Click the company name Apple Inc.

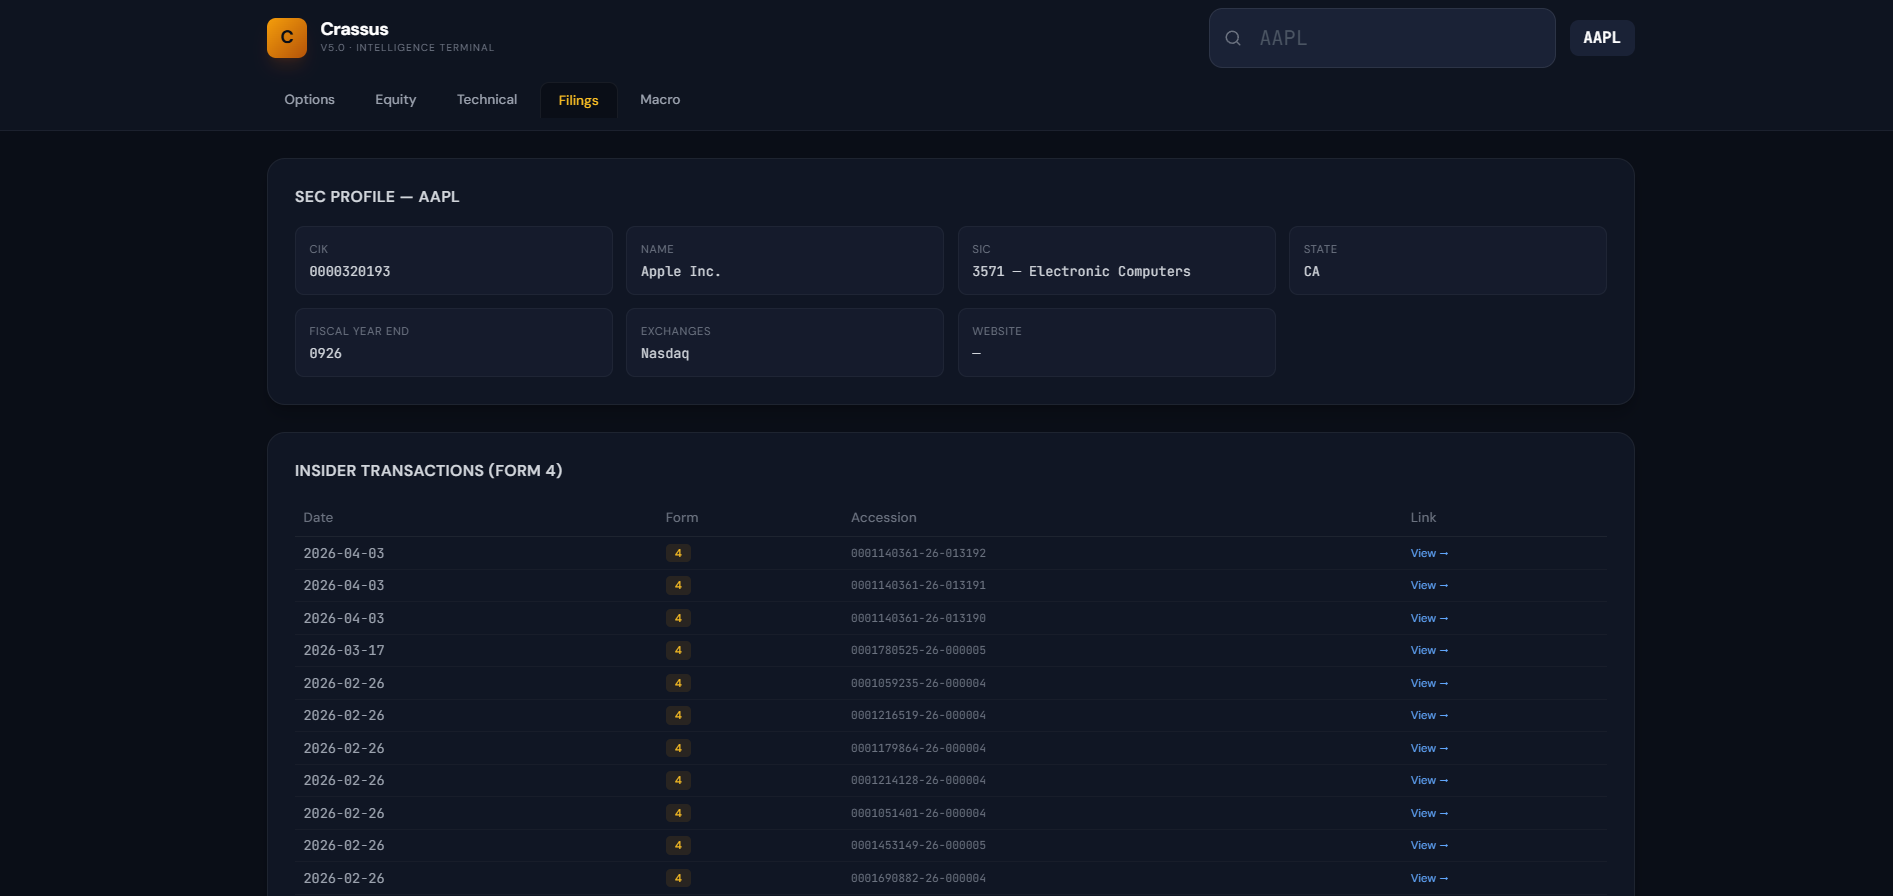pos(681,272)
